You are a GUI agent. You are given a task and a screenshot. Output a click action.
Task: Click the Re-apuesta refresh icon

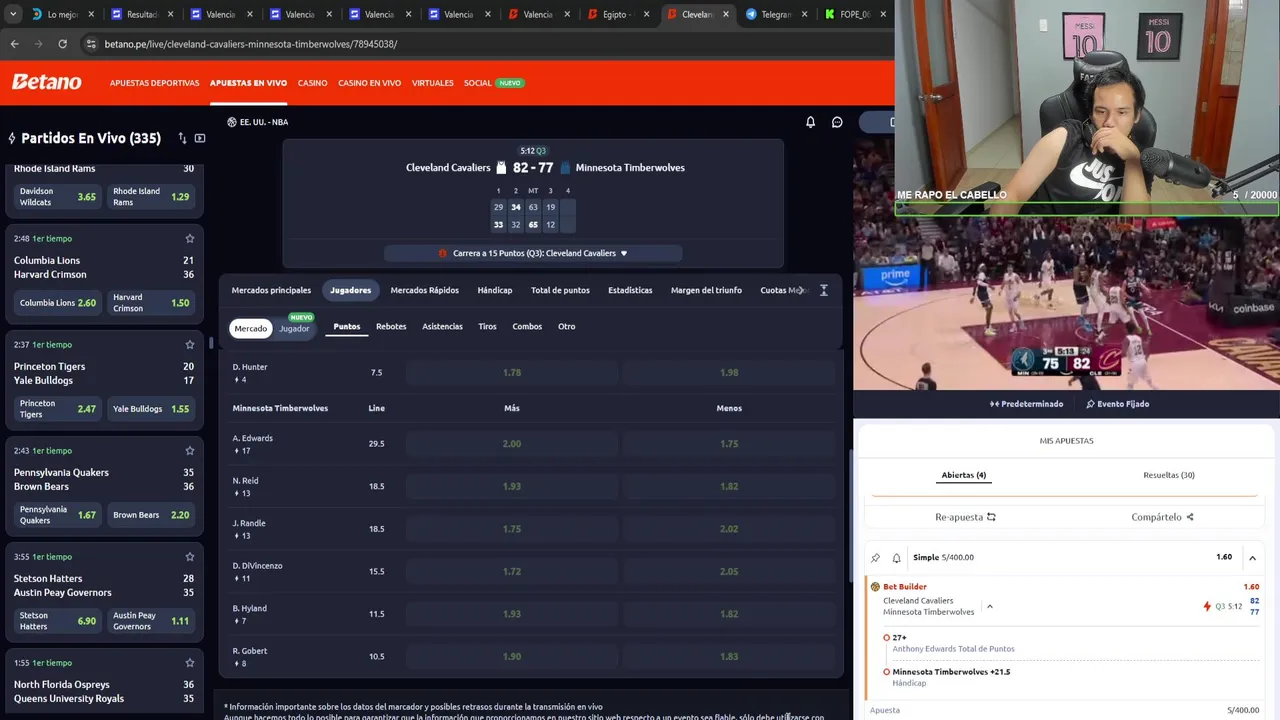(991, 517)
